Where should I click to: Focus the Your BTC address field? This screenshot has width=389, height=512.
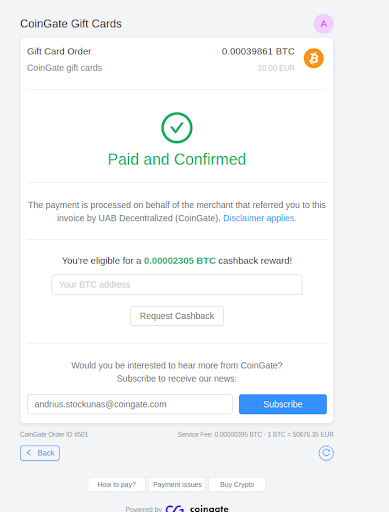[177, 284]
